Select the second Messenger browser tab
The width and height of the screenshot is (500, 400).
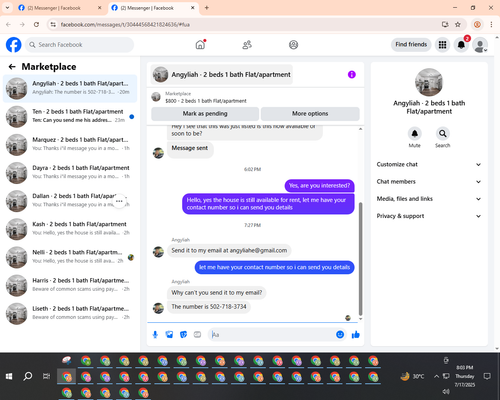[x=150, y=8]
